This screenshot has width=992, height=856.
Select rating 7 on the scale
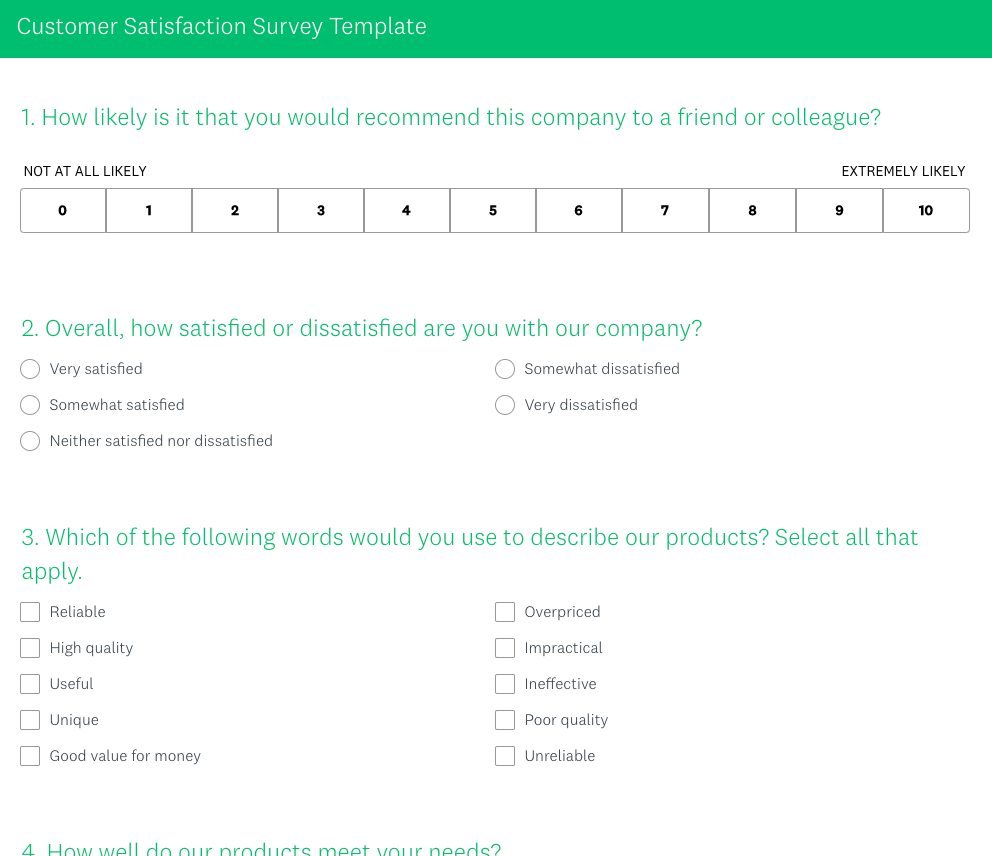coord(665,211)
